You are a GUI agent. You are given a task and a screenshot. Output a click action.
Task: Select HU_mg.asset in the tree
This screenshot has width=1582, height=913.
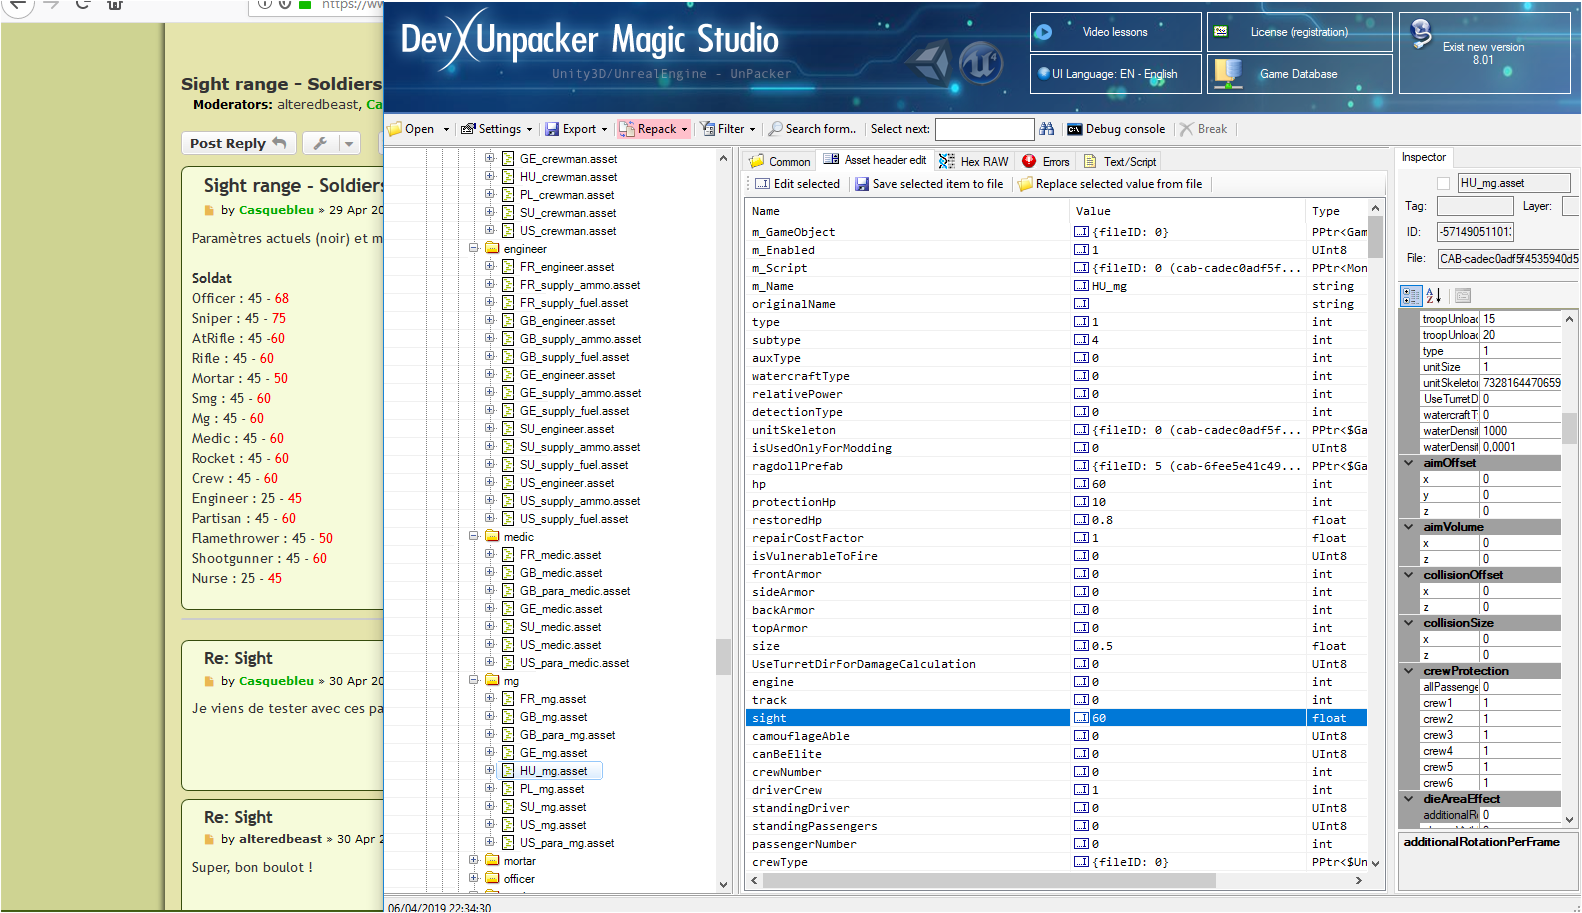[x=554, y=771]
